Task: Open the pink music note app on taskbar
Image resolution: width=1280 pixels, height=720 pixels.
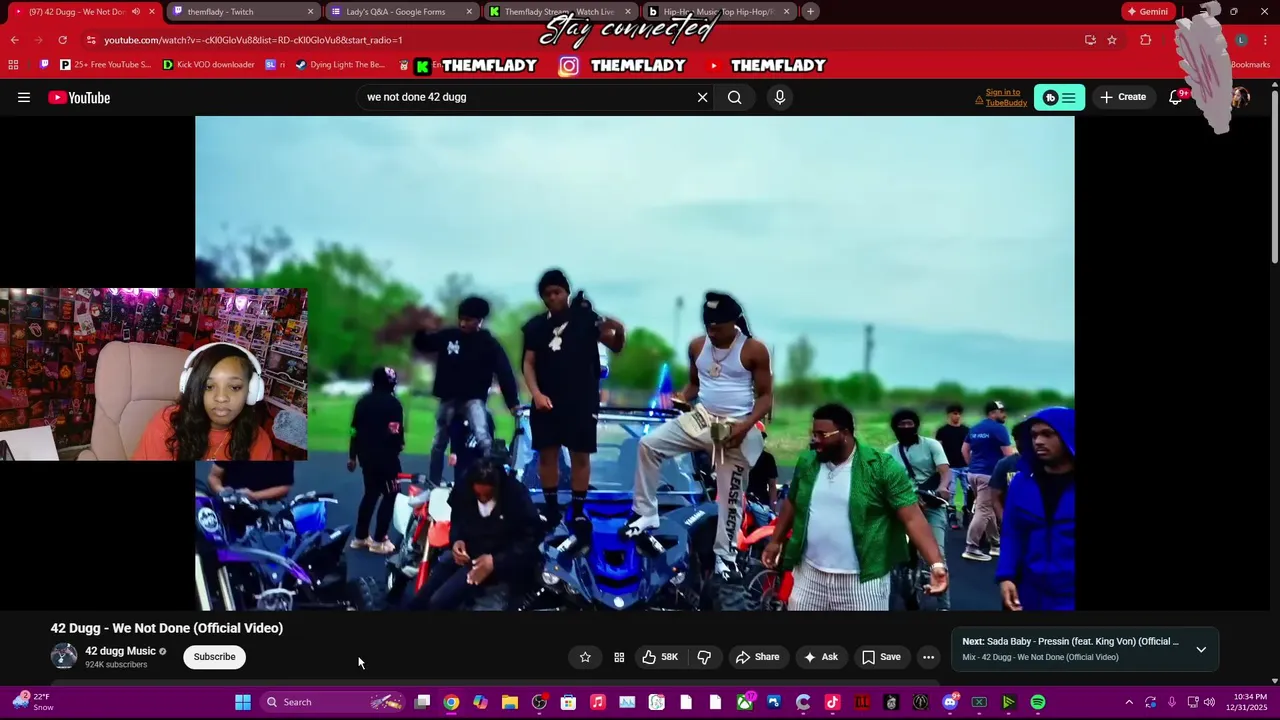Action: click(598, 702)
